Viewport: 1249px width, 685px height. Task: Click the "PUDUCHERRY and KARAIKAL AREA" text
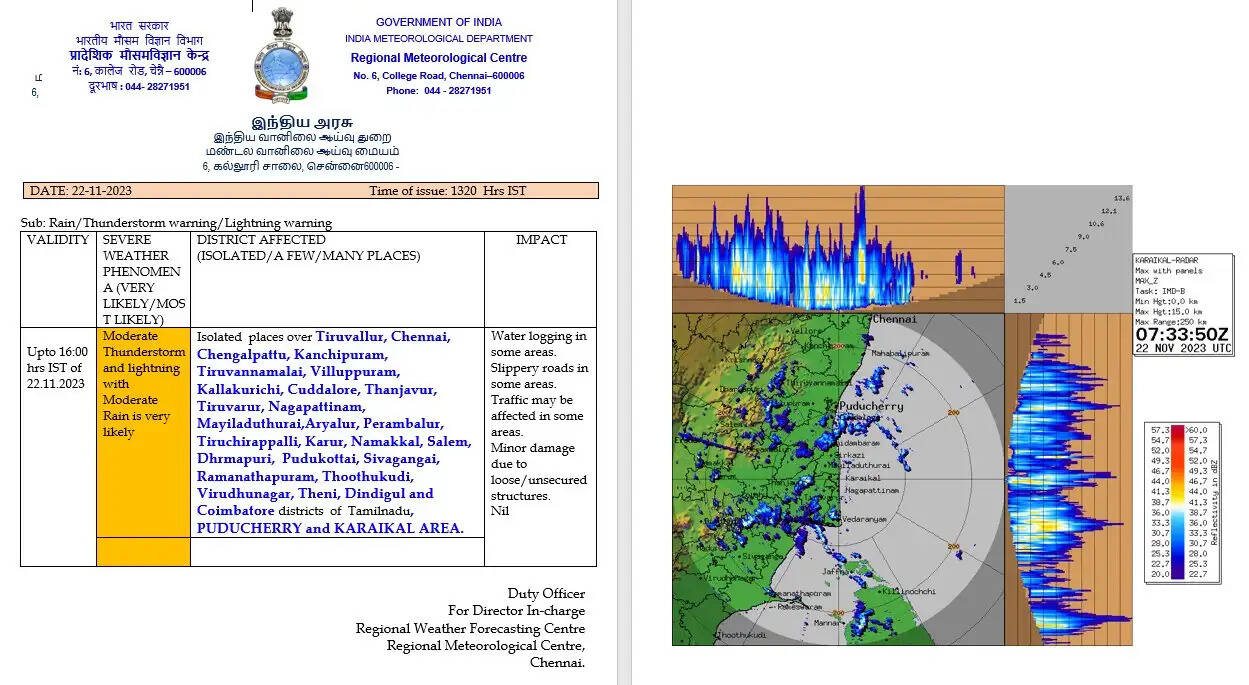[330, 528]
